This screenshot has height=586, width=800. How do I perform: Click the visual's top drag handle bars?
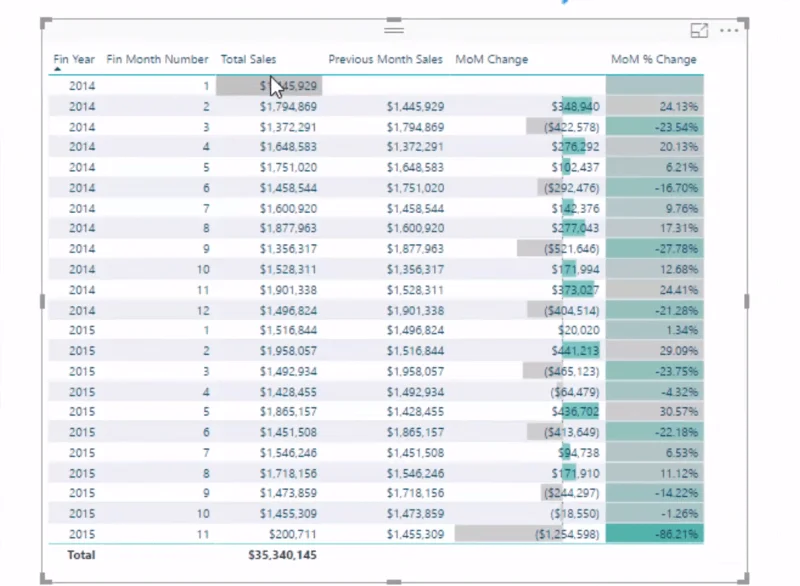pyautogui.click(x=394, y=30)
